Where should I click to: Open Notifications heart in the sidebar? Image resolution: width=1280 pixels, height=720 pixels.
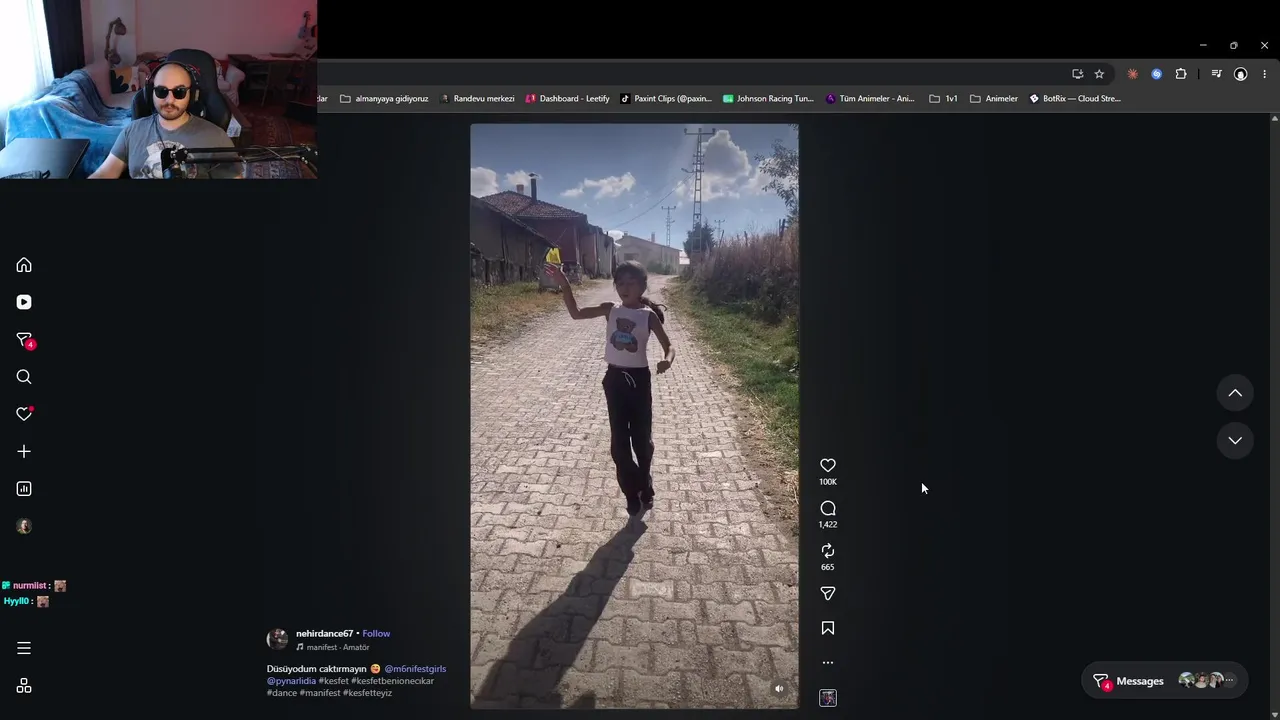(x=24, y=414)
